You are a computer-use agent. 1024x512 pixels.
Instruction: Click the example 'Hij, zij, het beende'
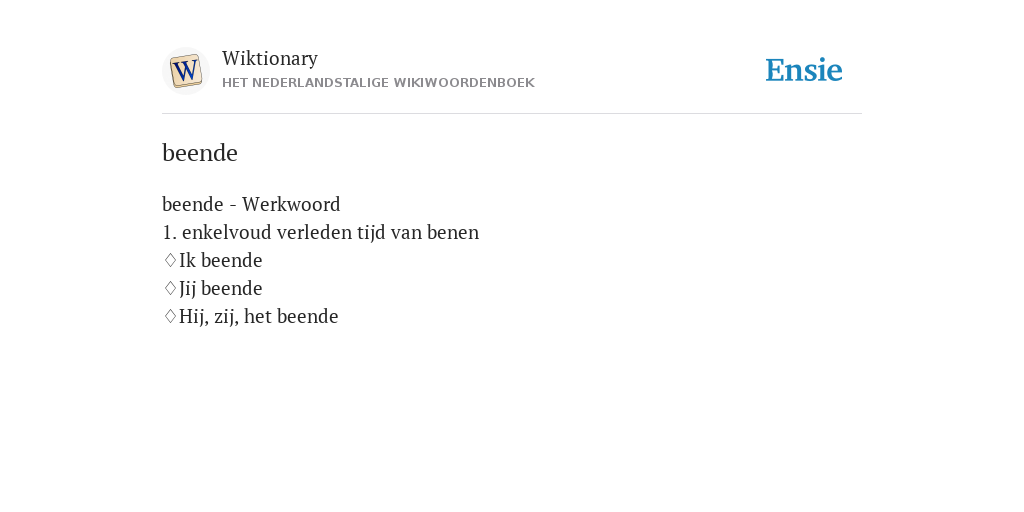pos(259,317)
